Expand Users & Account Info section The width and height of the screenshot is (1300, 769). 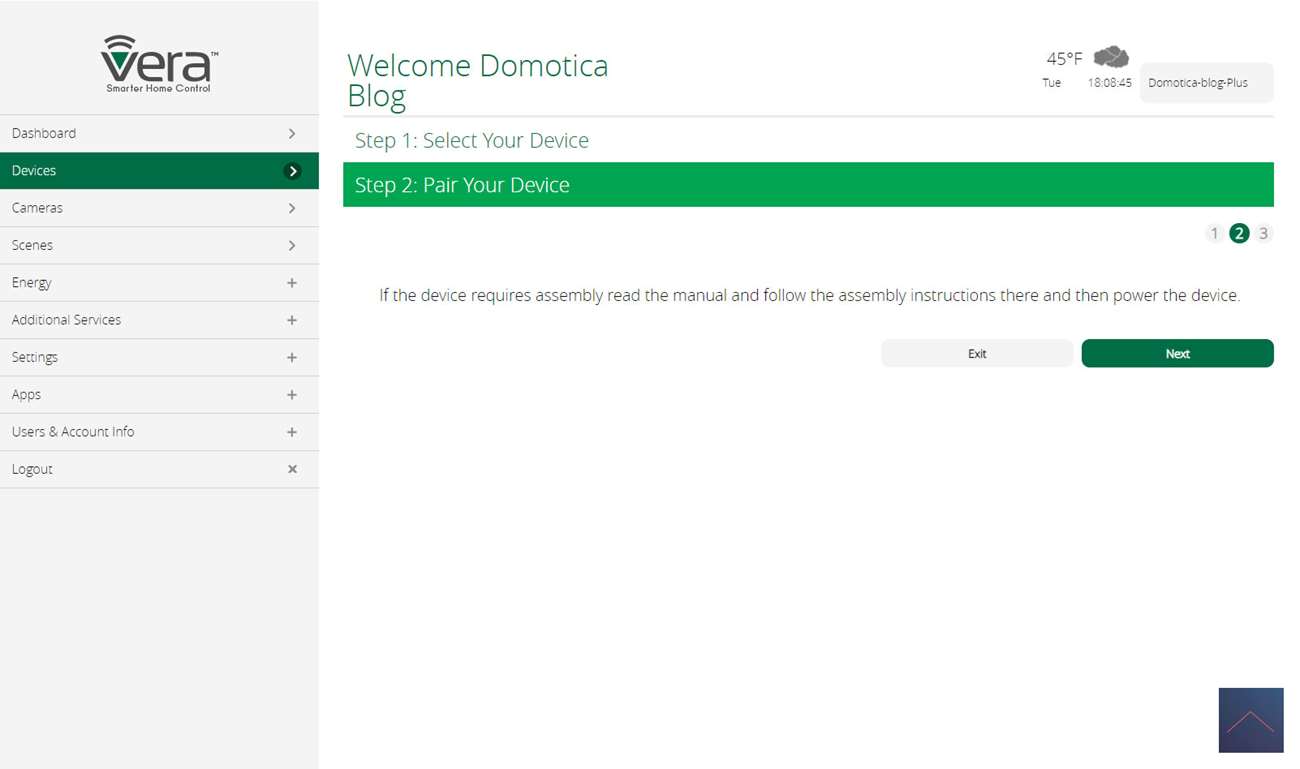pyautogui.click(x=292, y=432)
